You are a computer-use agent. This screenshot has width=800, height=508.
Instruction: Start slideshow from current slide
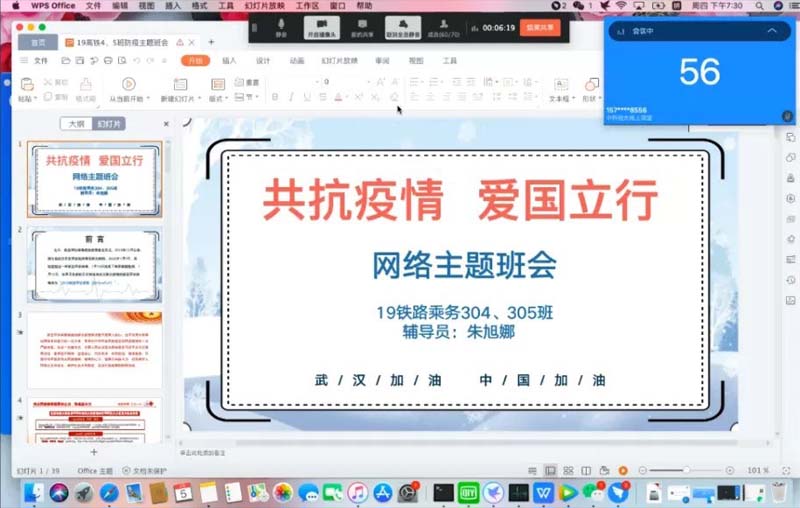click(x=129, y=87)
